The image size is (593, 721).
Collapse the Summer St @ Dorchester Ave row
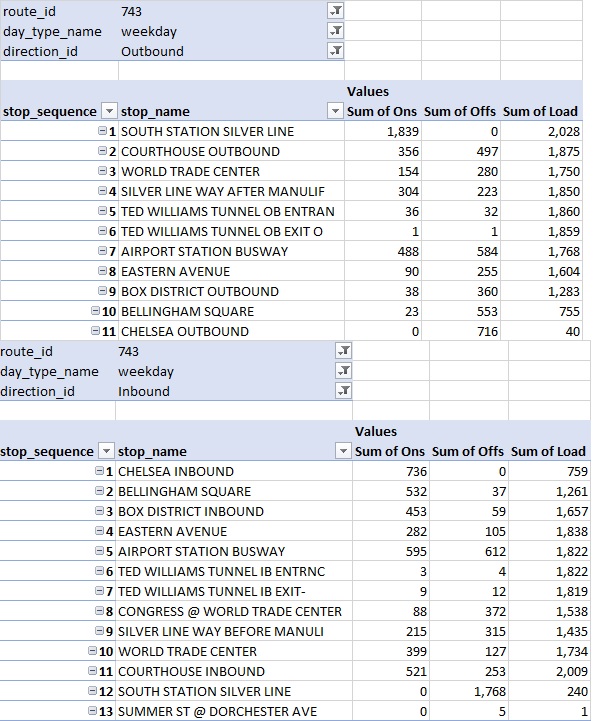(x=92, y=711)
